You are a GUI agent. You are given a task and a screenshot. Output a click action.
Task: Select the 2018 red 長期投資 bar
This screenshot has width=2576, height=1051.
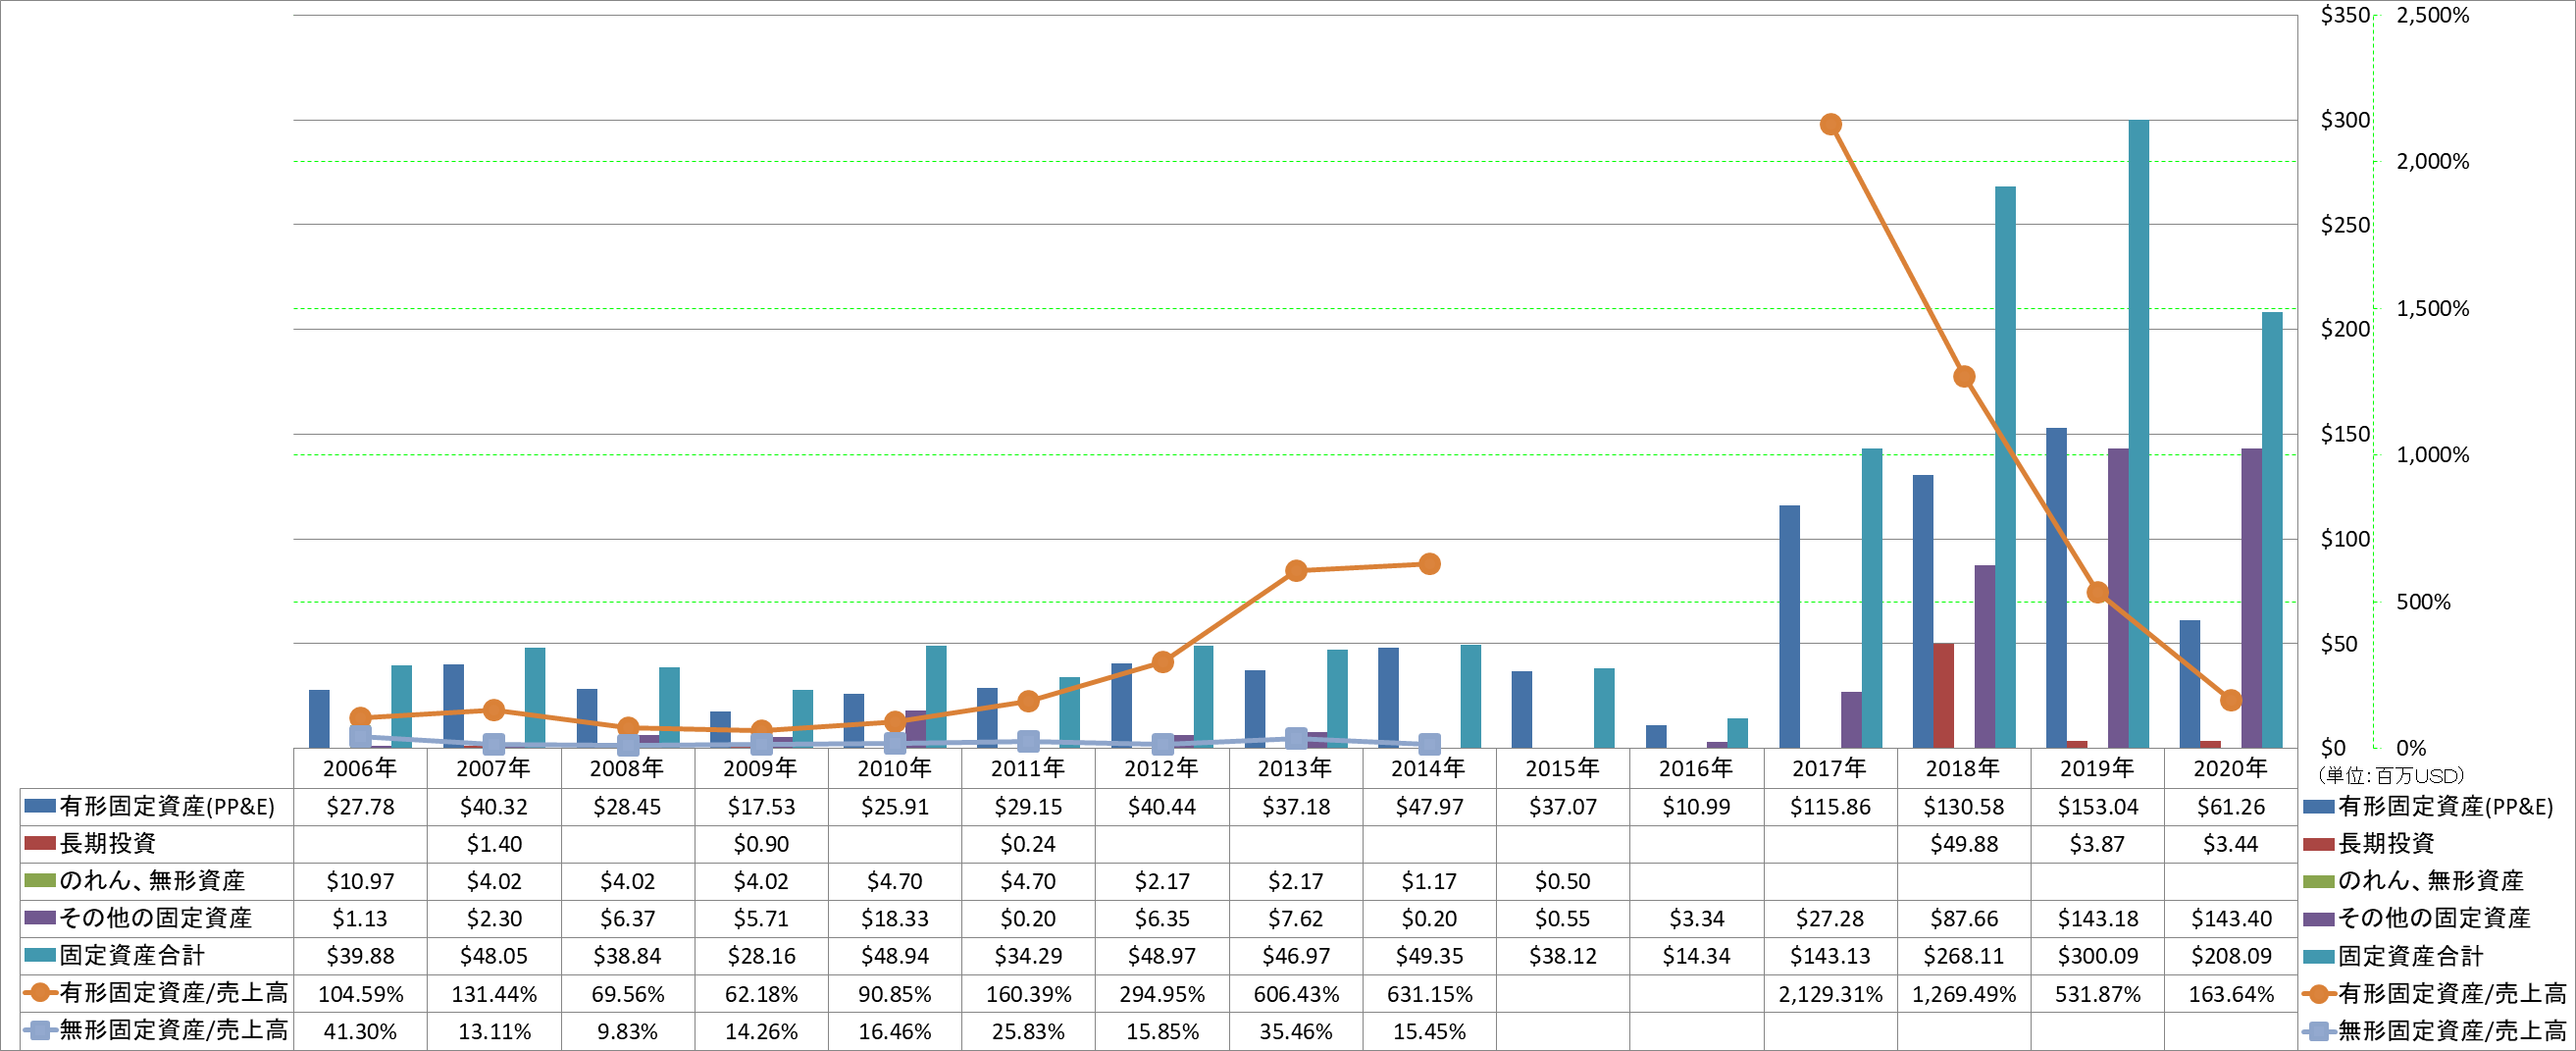[x=1943, y=696]
